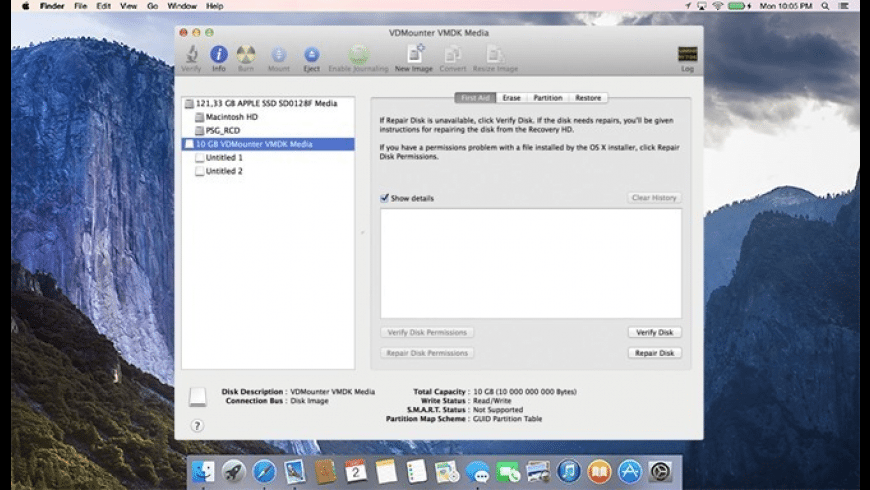Image resolution: width=870 pixels, height=490 pixels.
Task: Click the Burn toolbar icon
Action: [246, 58]
